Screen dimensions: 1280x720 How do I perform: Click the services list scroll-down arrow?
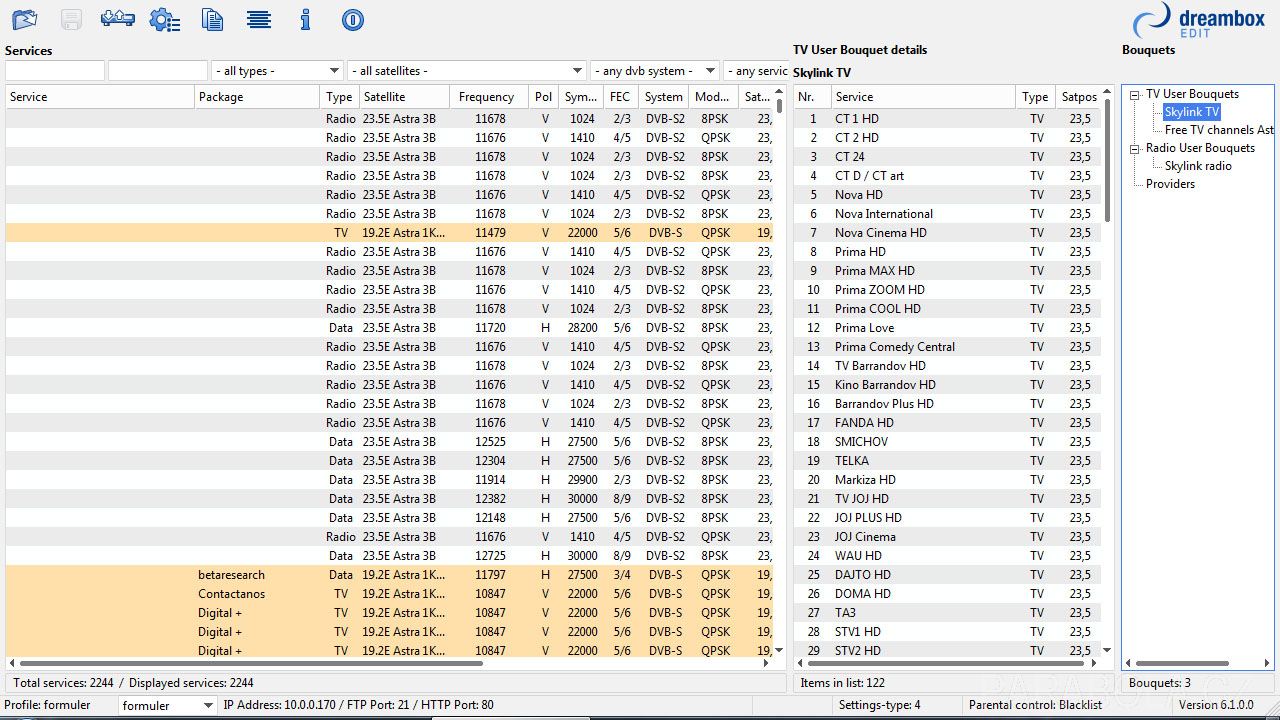coord(779,650)
